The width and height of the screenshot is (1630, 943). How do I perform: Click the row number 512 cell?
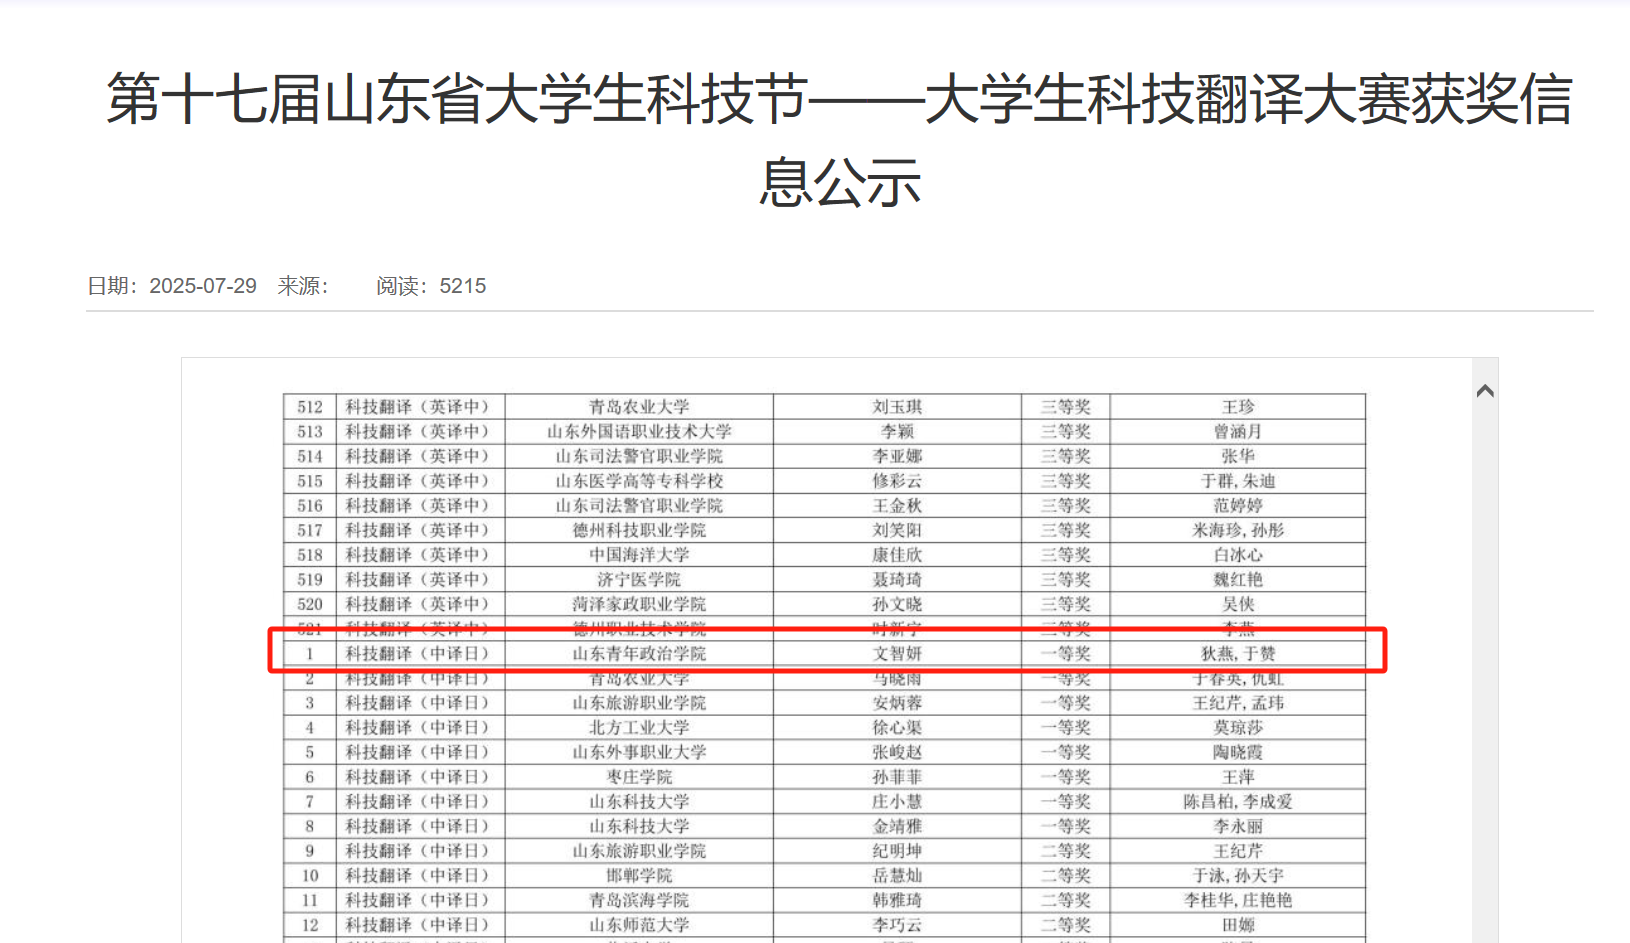tap(310, 407)
